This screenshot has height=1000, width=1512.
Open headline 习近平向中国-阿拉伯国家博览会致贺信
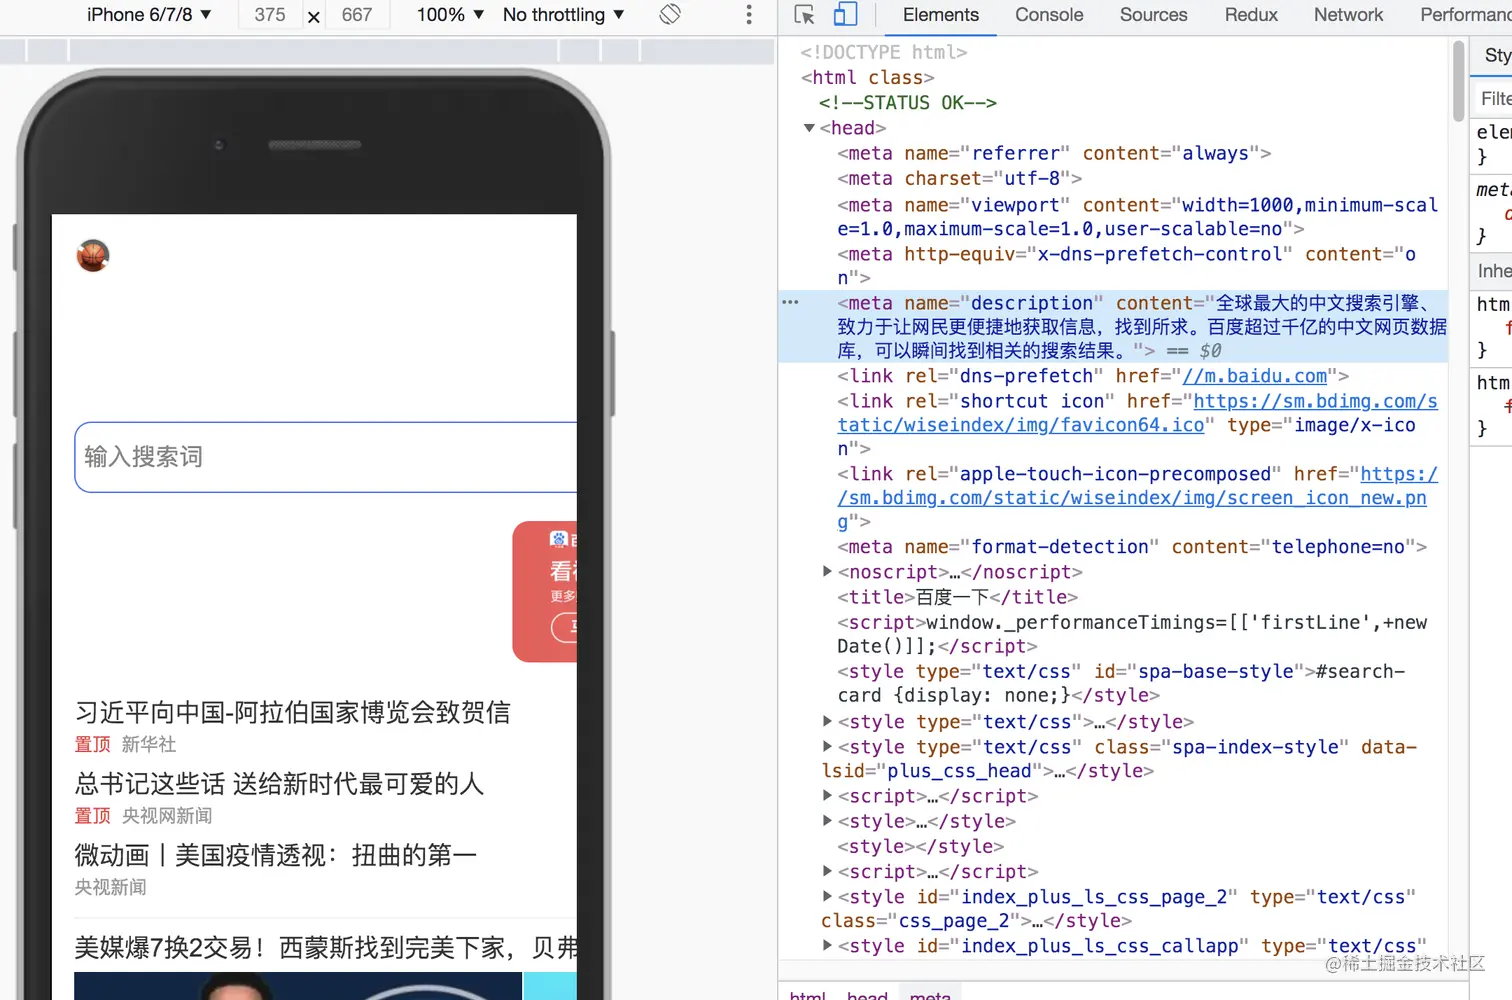293,712
